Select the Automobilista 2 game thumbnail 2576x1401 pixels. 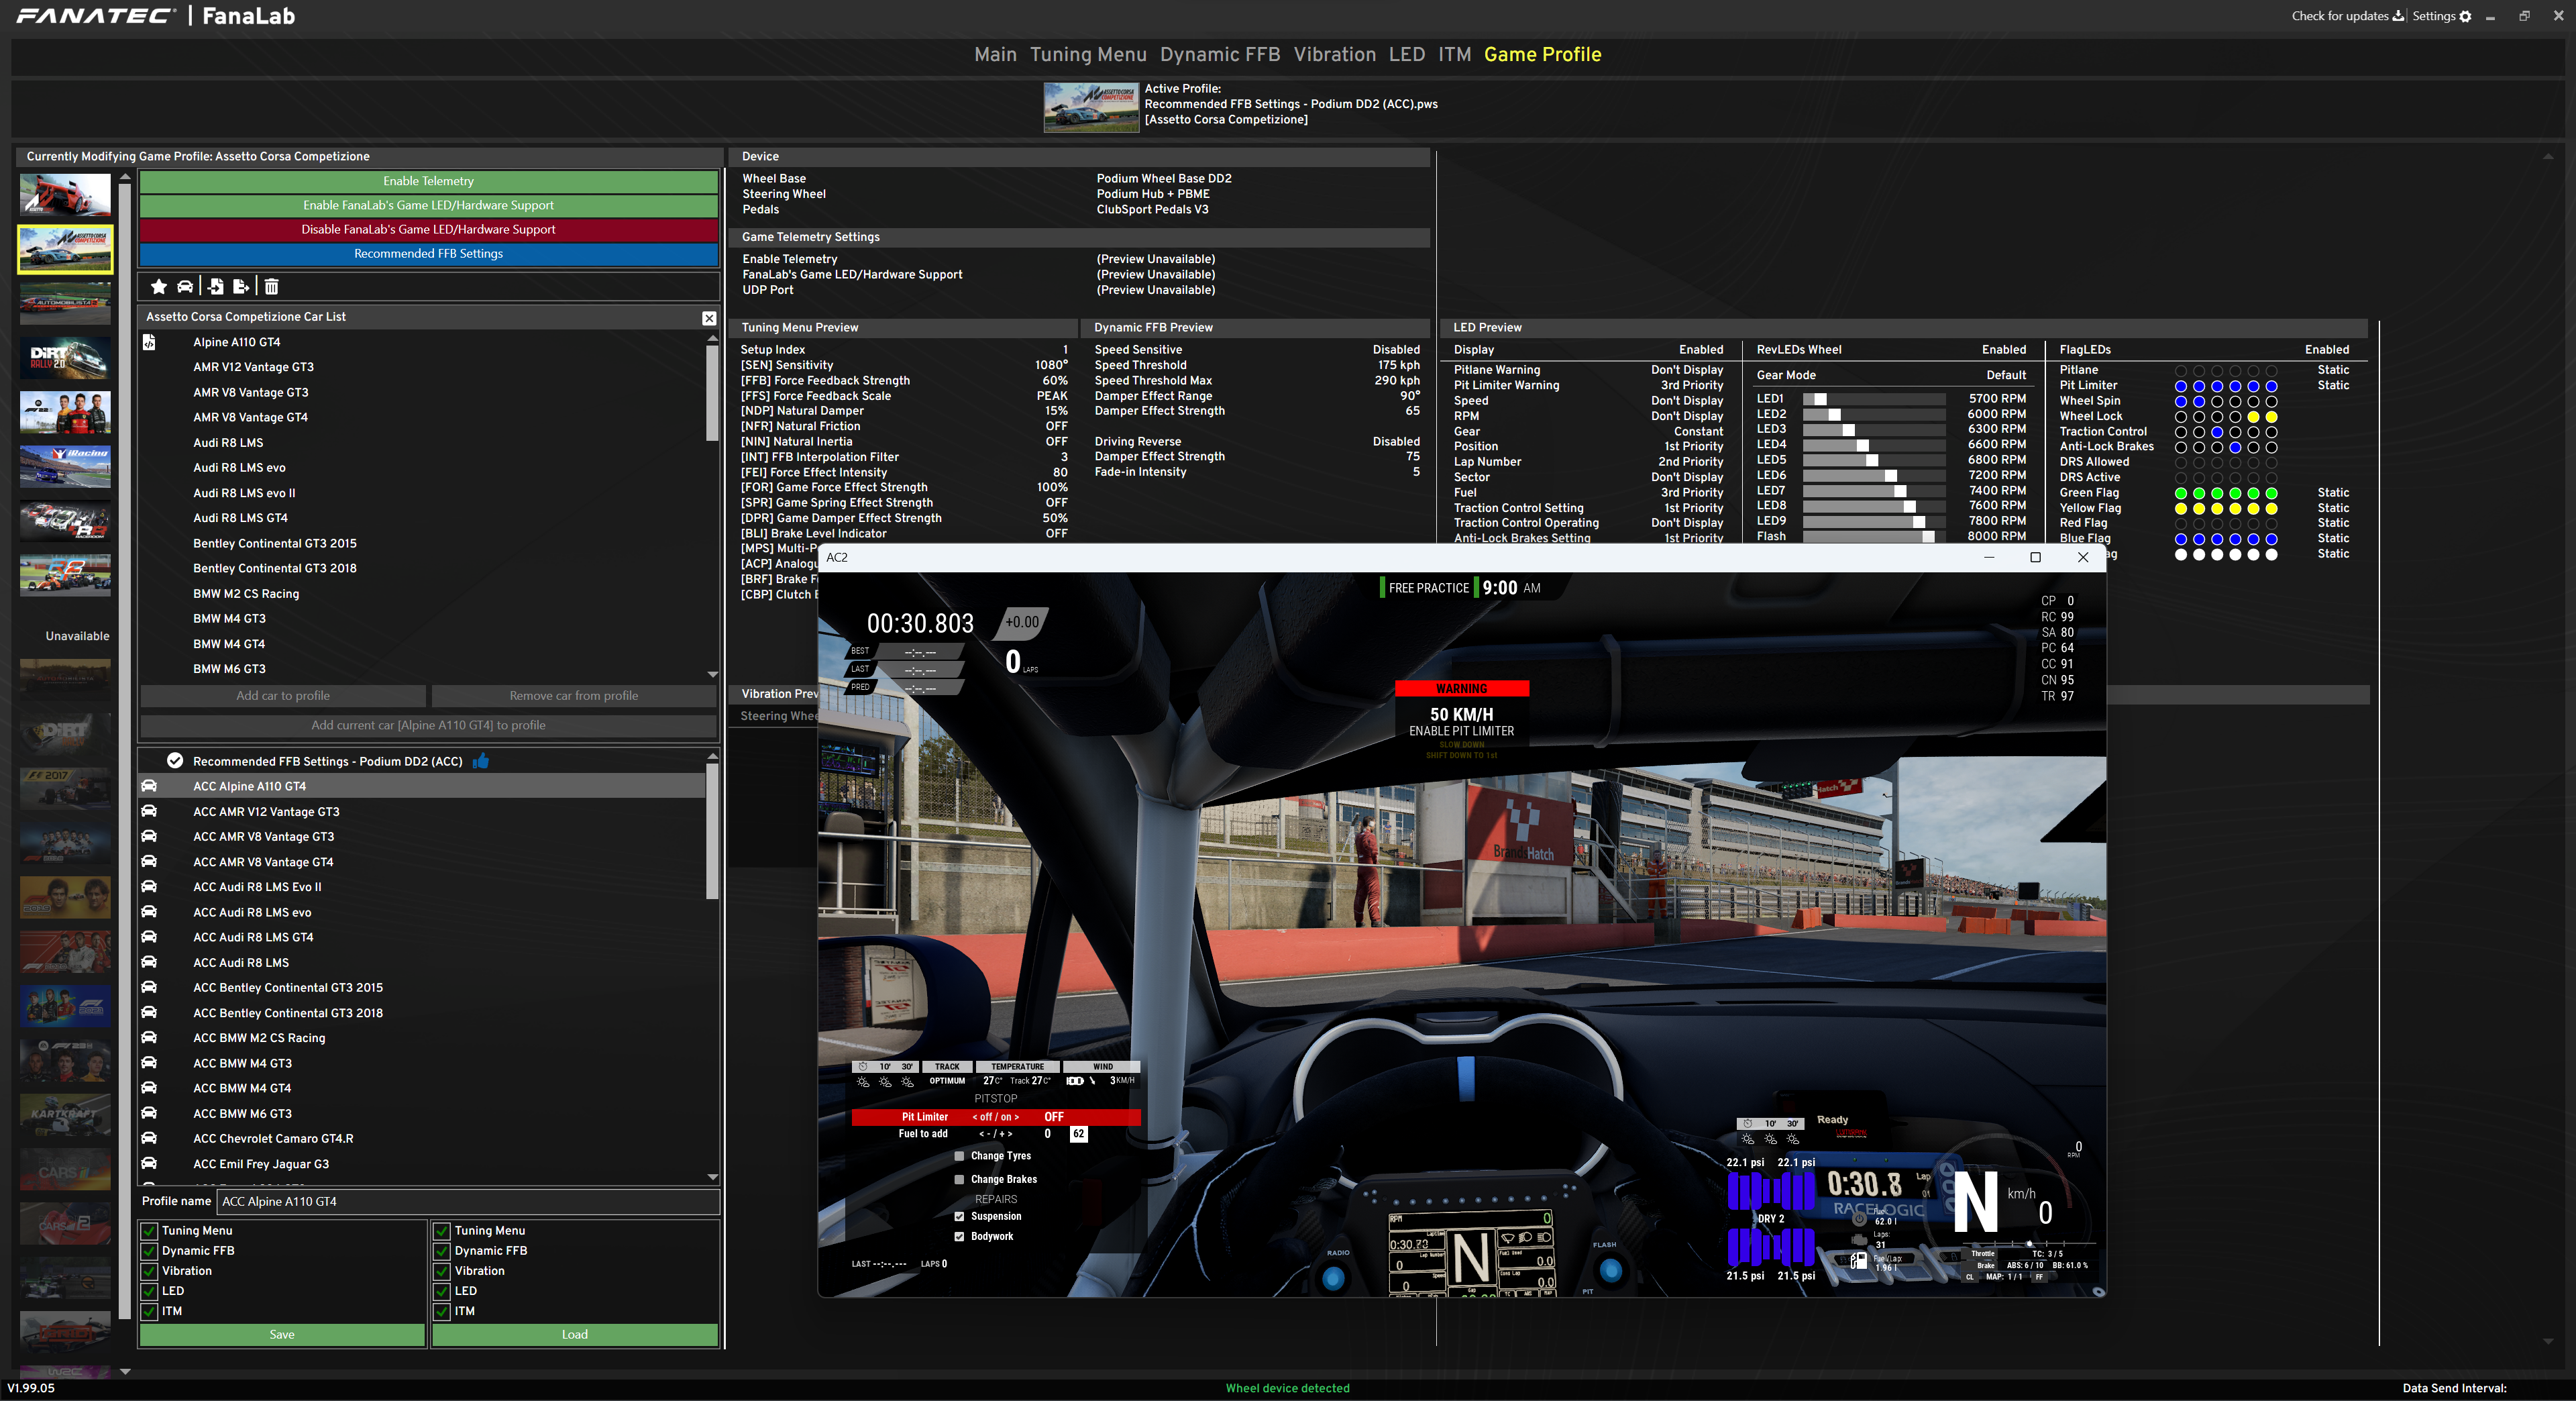pyautogui.click(x=65, y=303)
